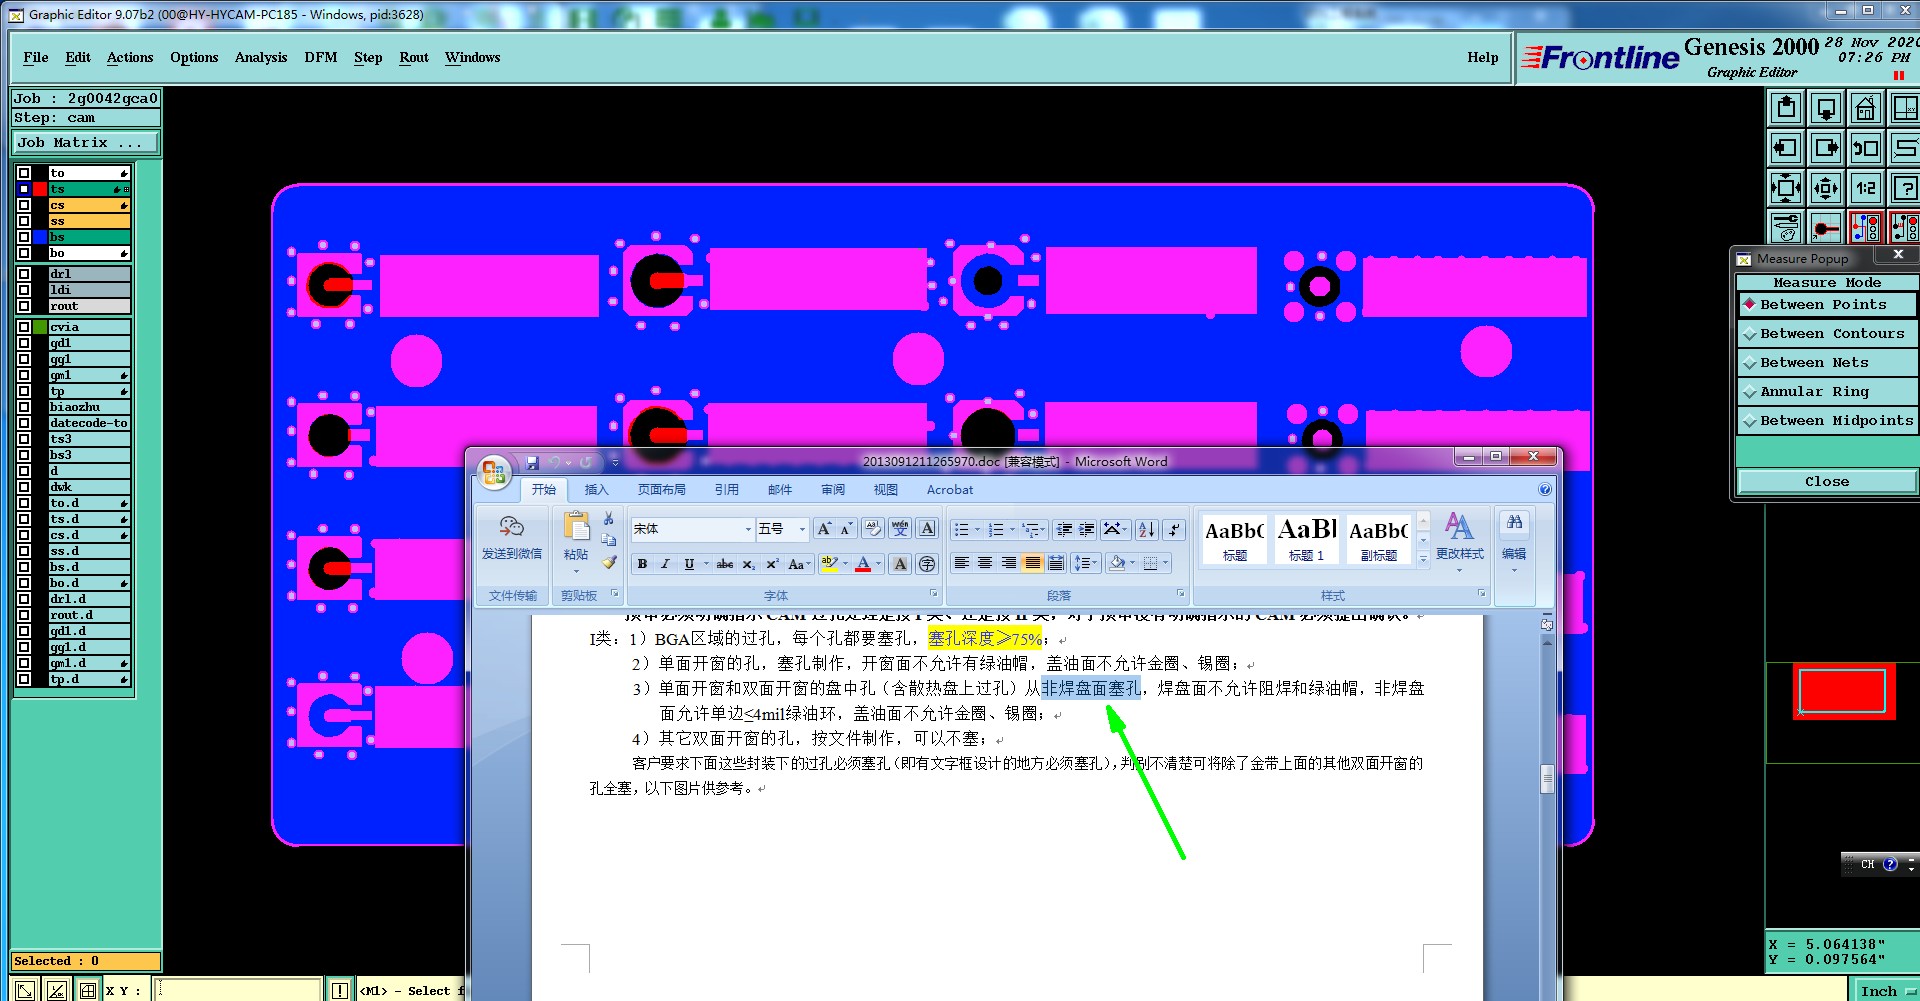Image resolution: width=1920 pixels, height=1001 pixels.
Task: Click the Send to WeChat icon in Word
Action: 511,537
